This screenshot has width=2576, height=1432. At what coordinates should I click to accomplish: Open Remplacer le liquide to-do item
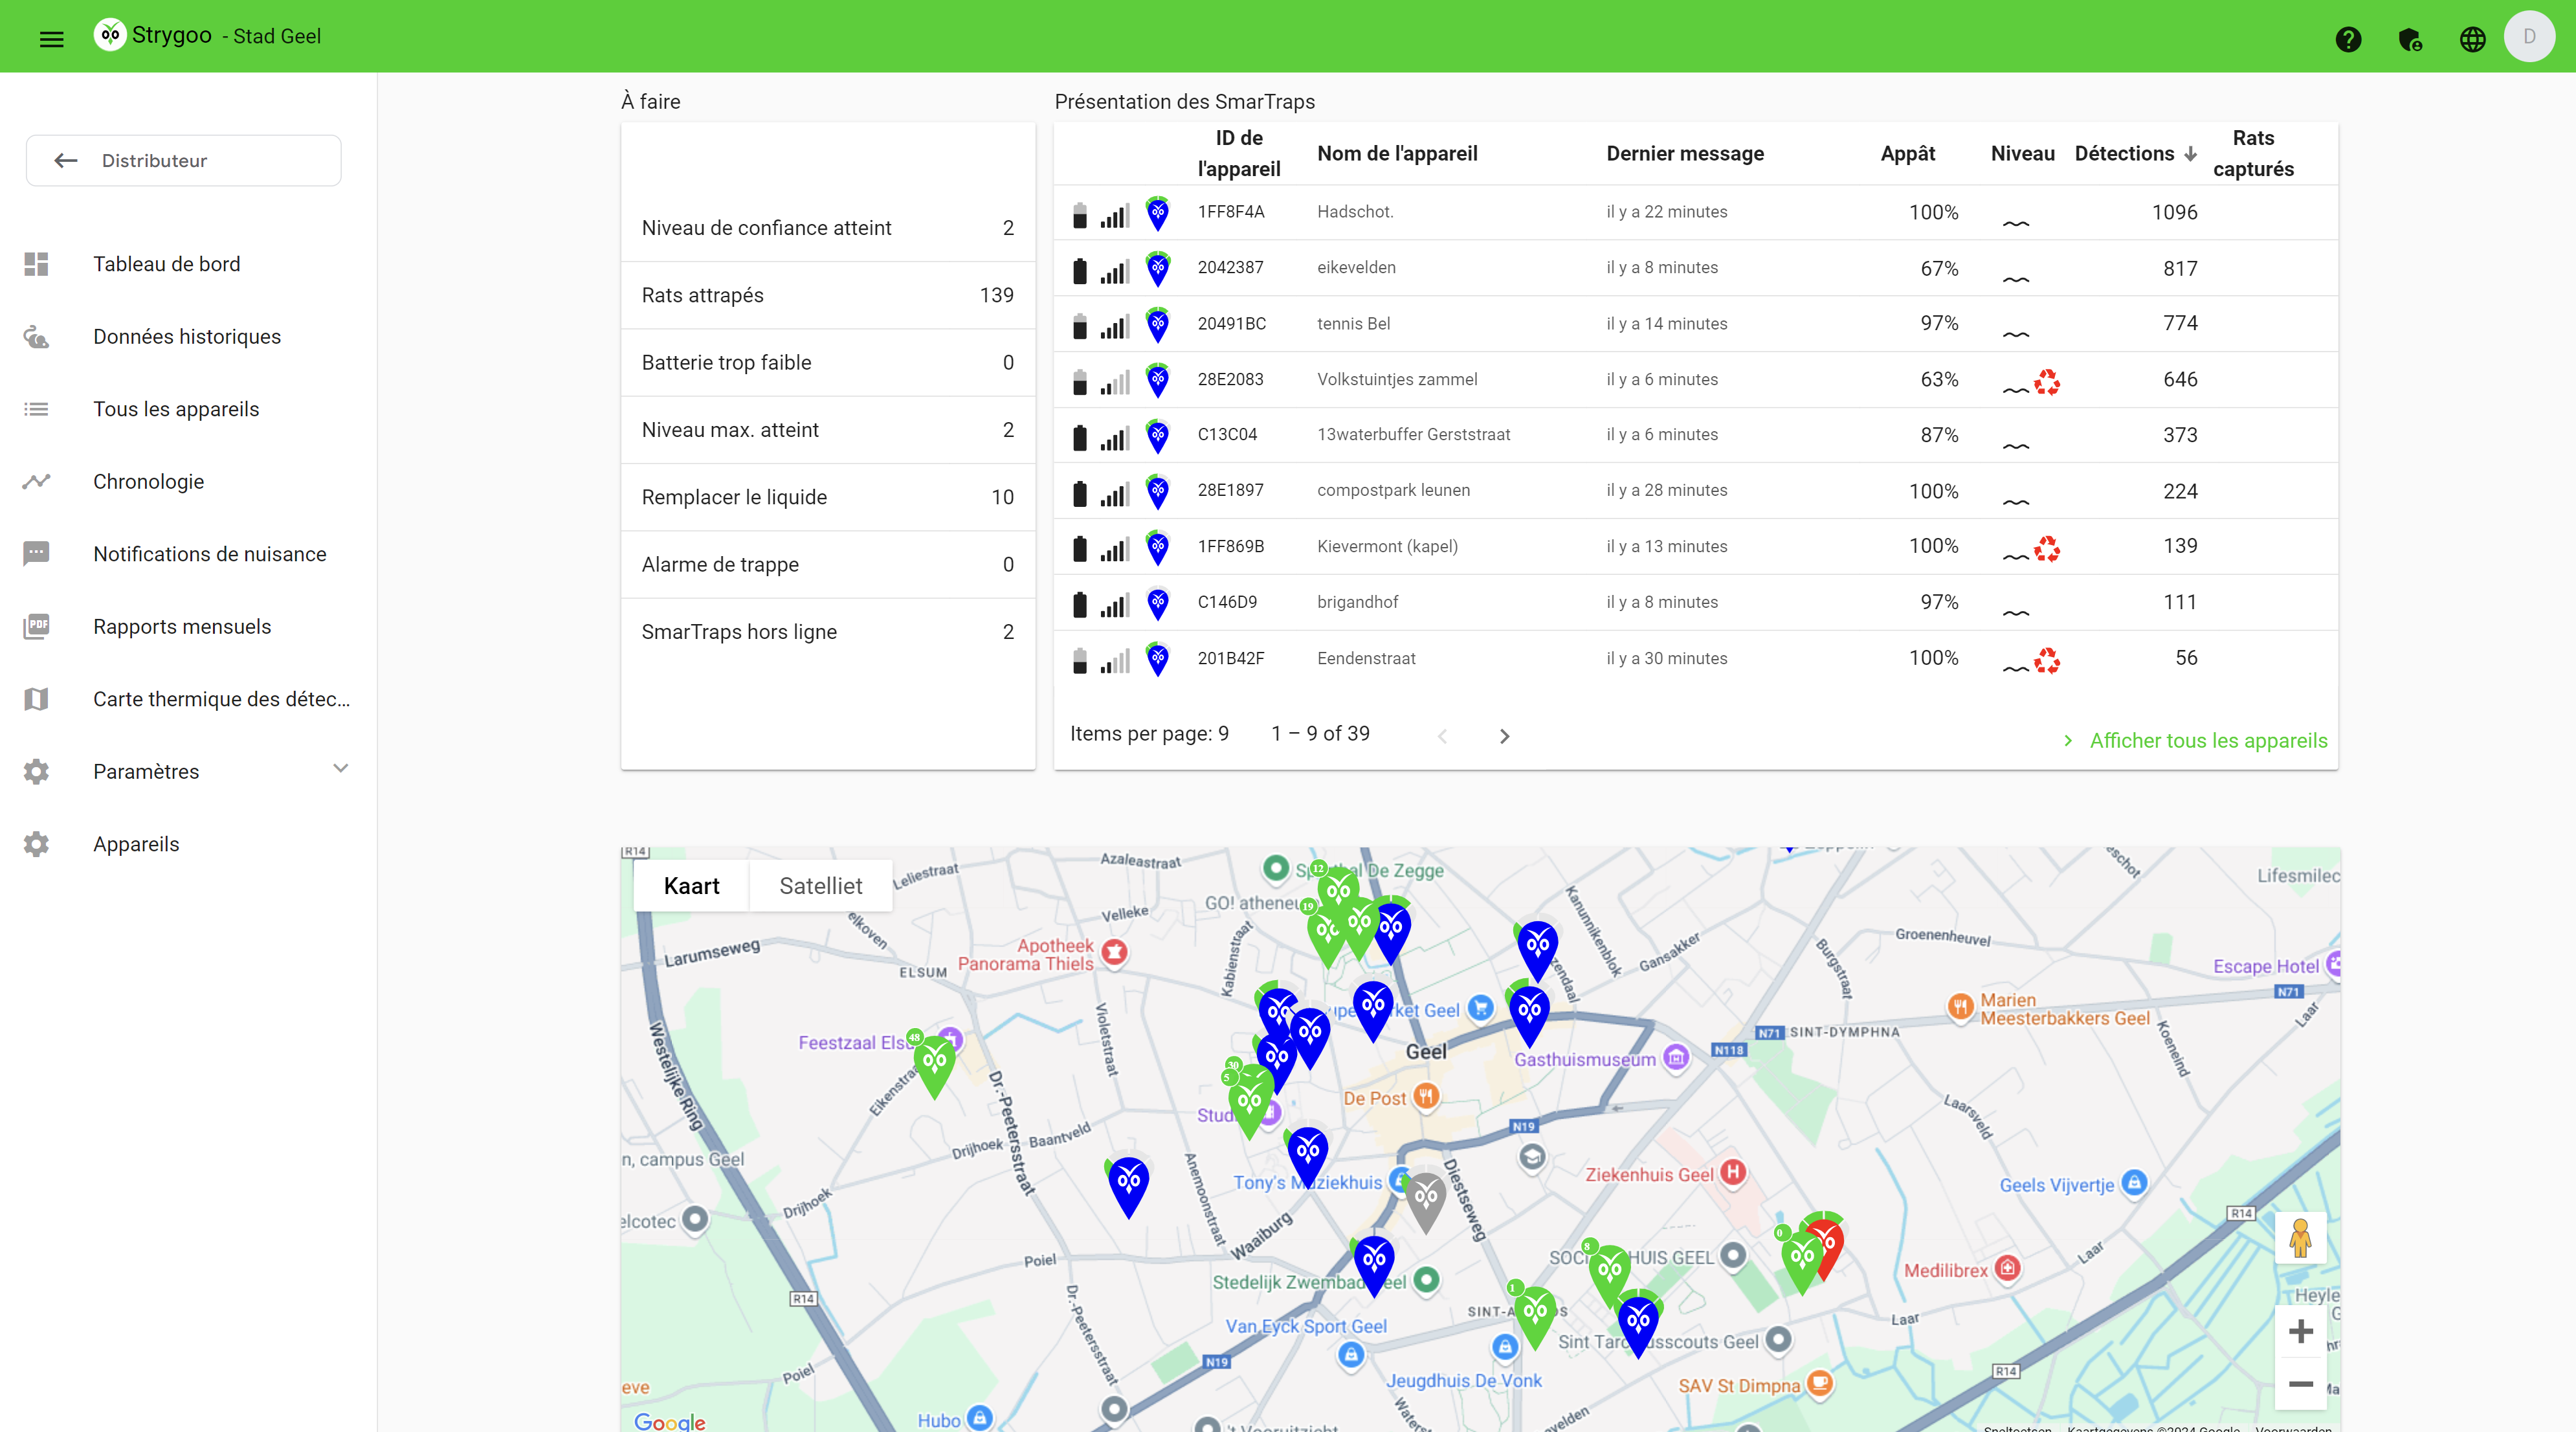pos(827,497)
